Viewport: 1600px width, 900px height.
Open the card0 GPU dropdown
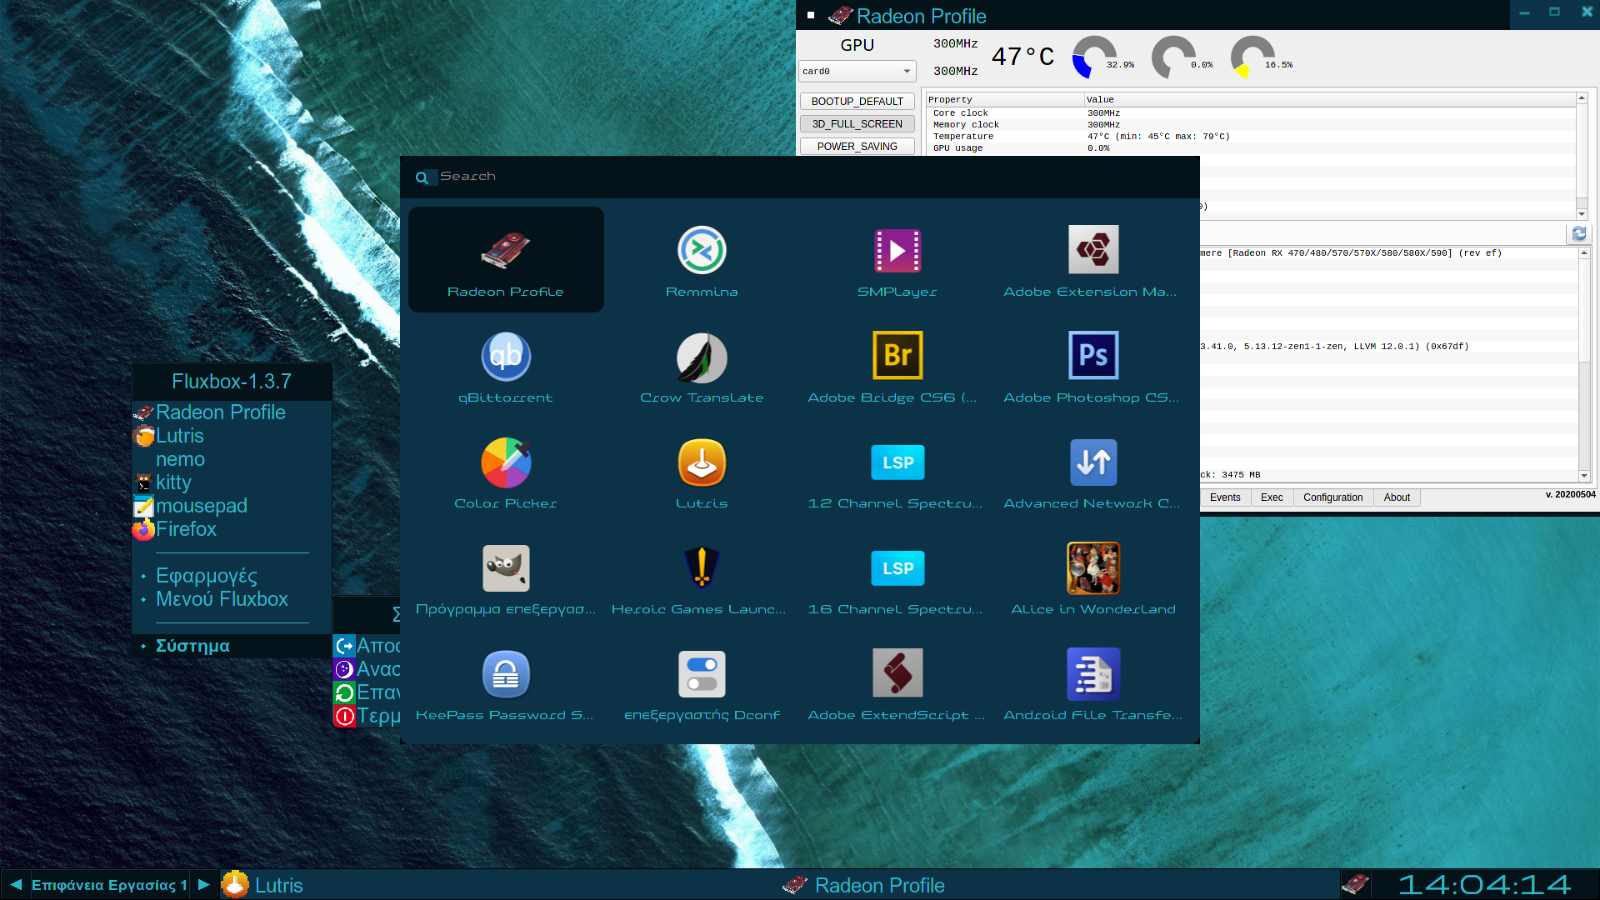[x=857, y=71]
